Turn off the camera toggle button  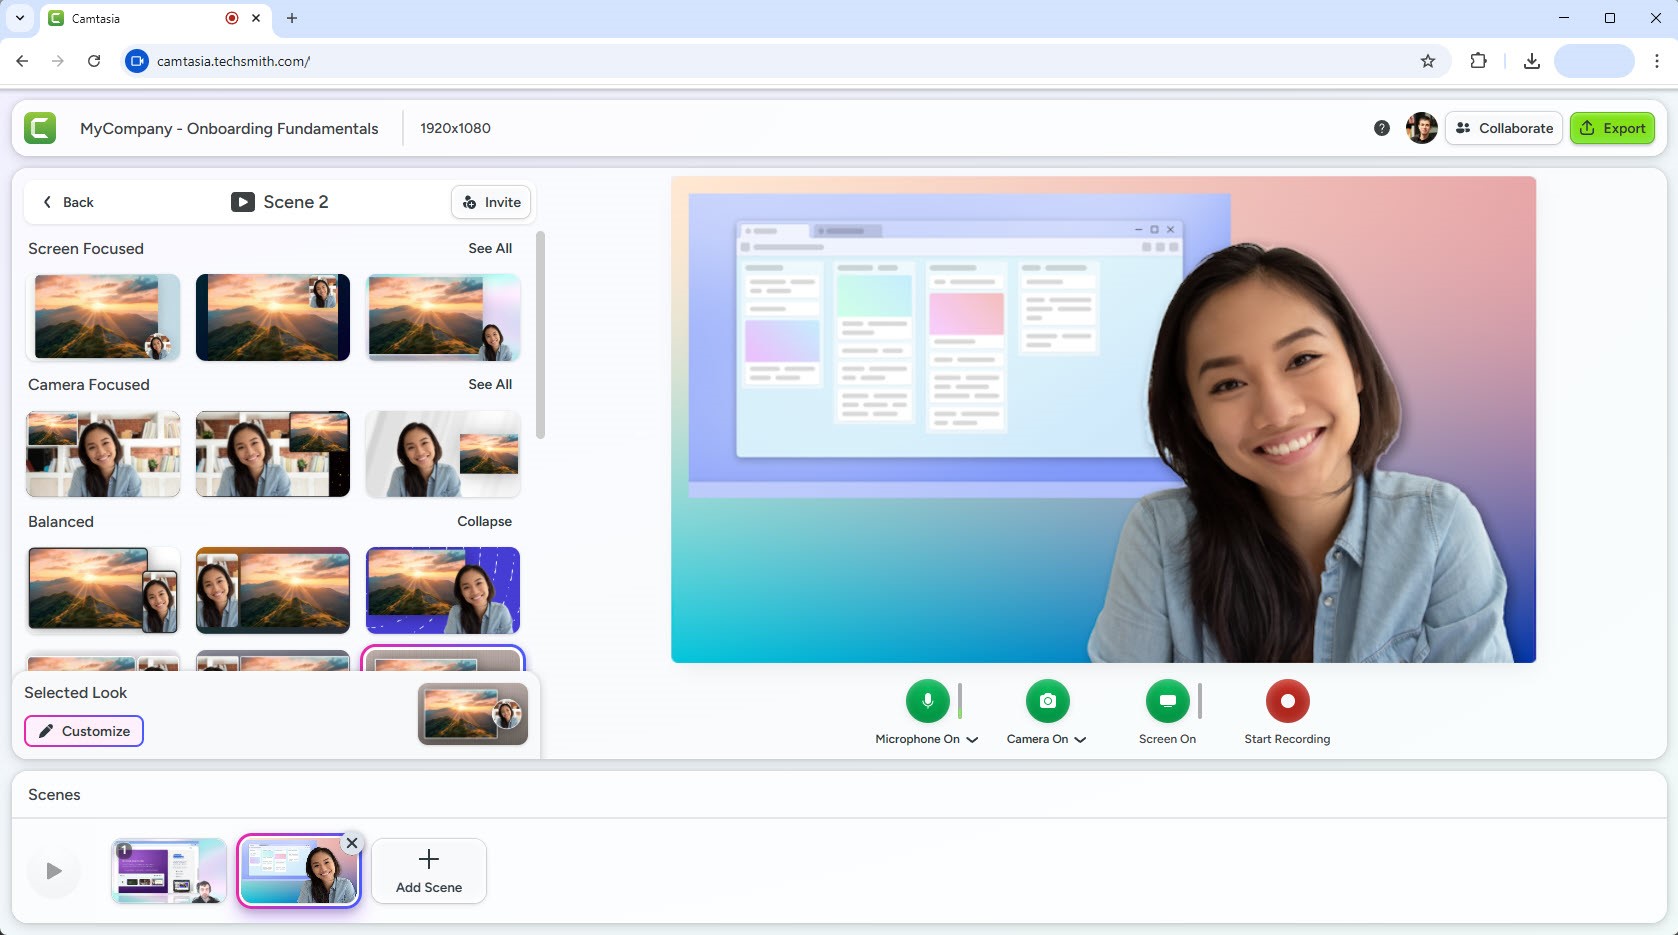click(1047, 701)
